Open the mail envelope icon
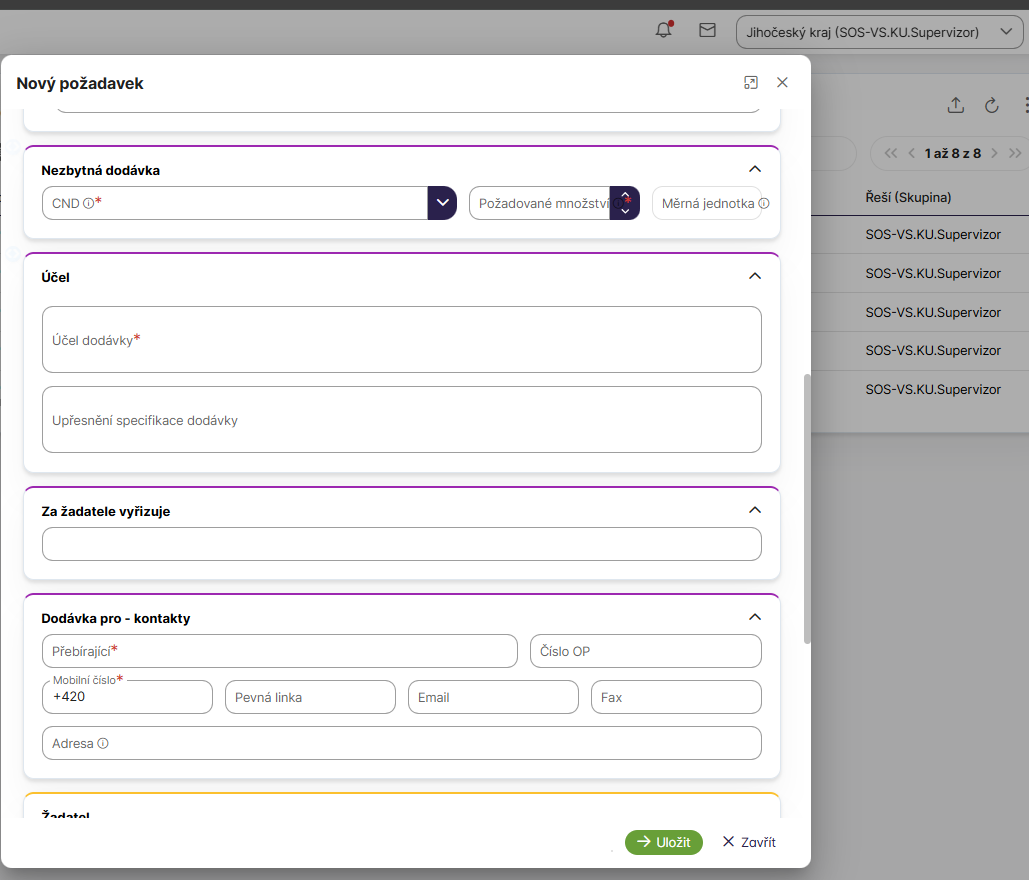This screenshot has width=1029, height=880. (707, 31)
